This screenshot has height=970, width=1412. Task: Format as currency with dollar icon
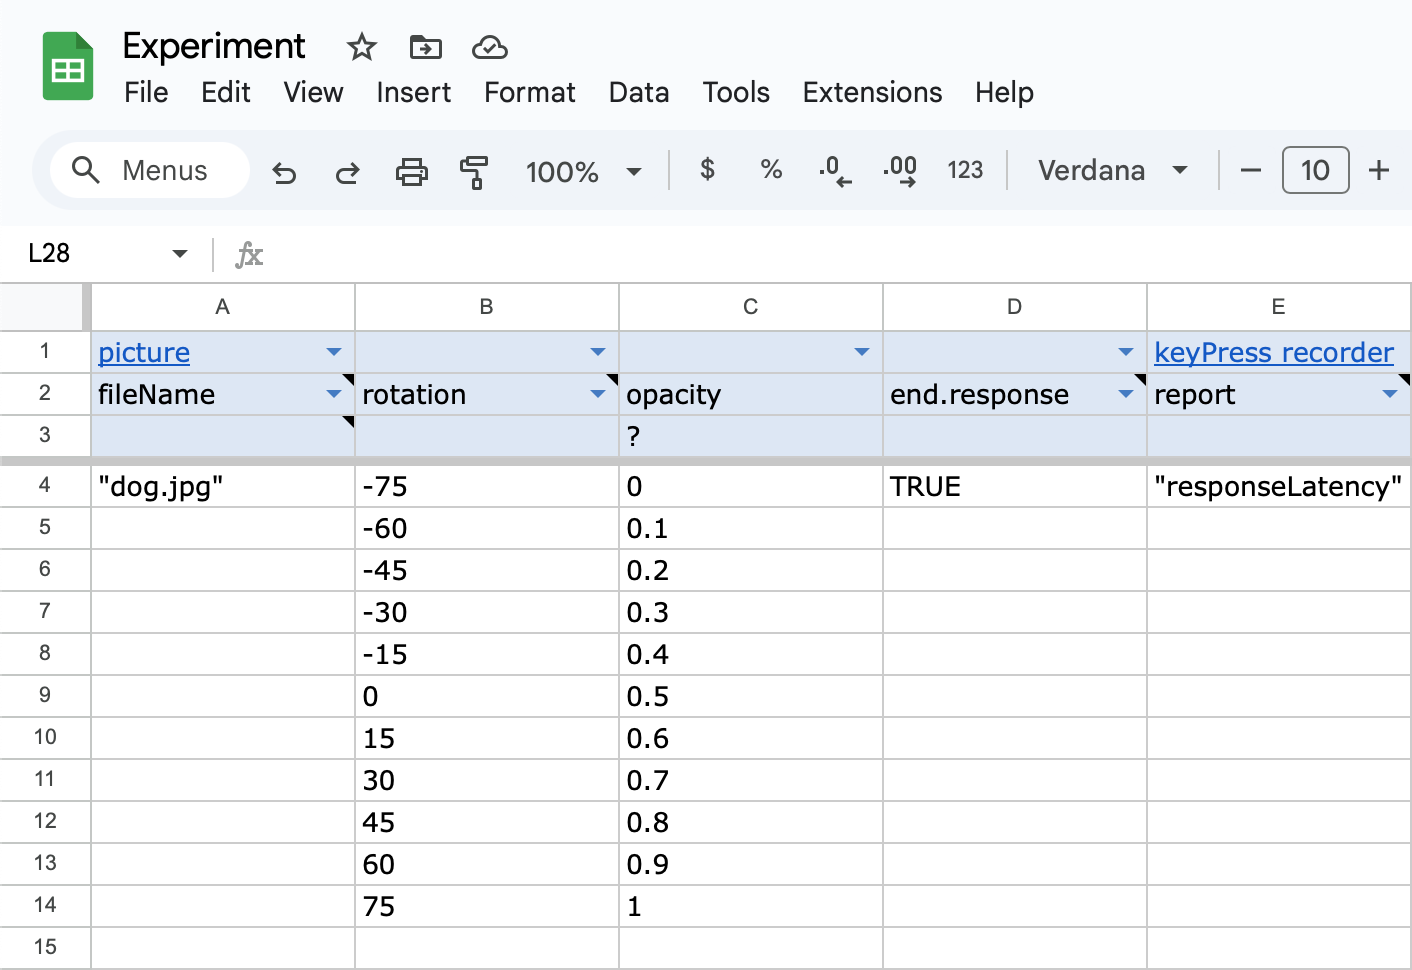707,170
